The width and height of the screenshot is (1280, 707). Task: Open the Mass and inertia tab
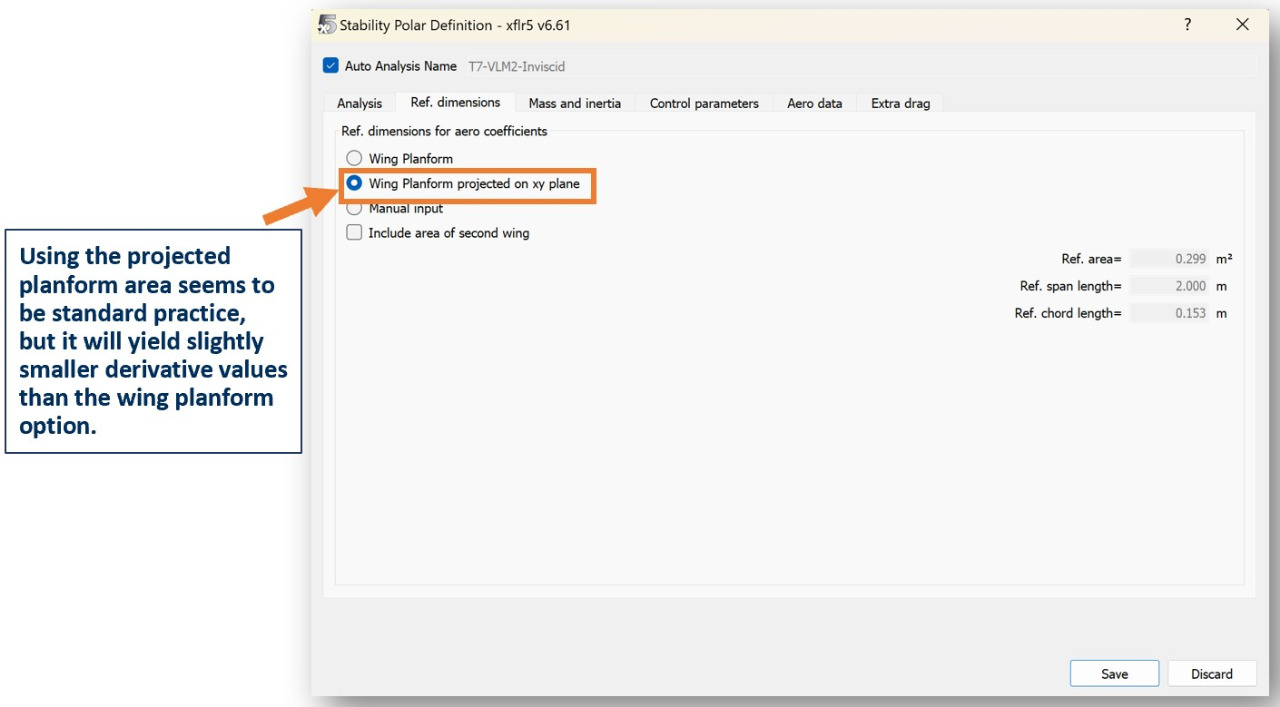pos(574,103)
